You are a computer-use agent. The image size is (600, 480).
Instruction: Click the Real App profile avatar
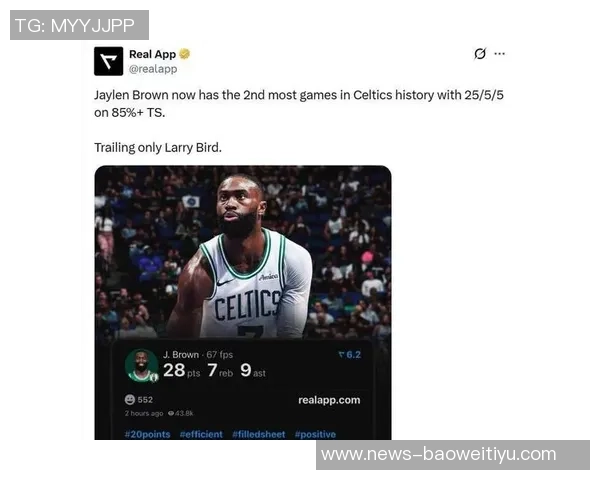[x=109, y=61]
